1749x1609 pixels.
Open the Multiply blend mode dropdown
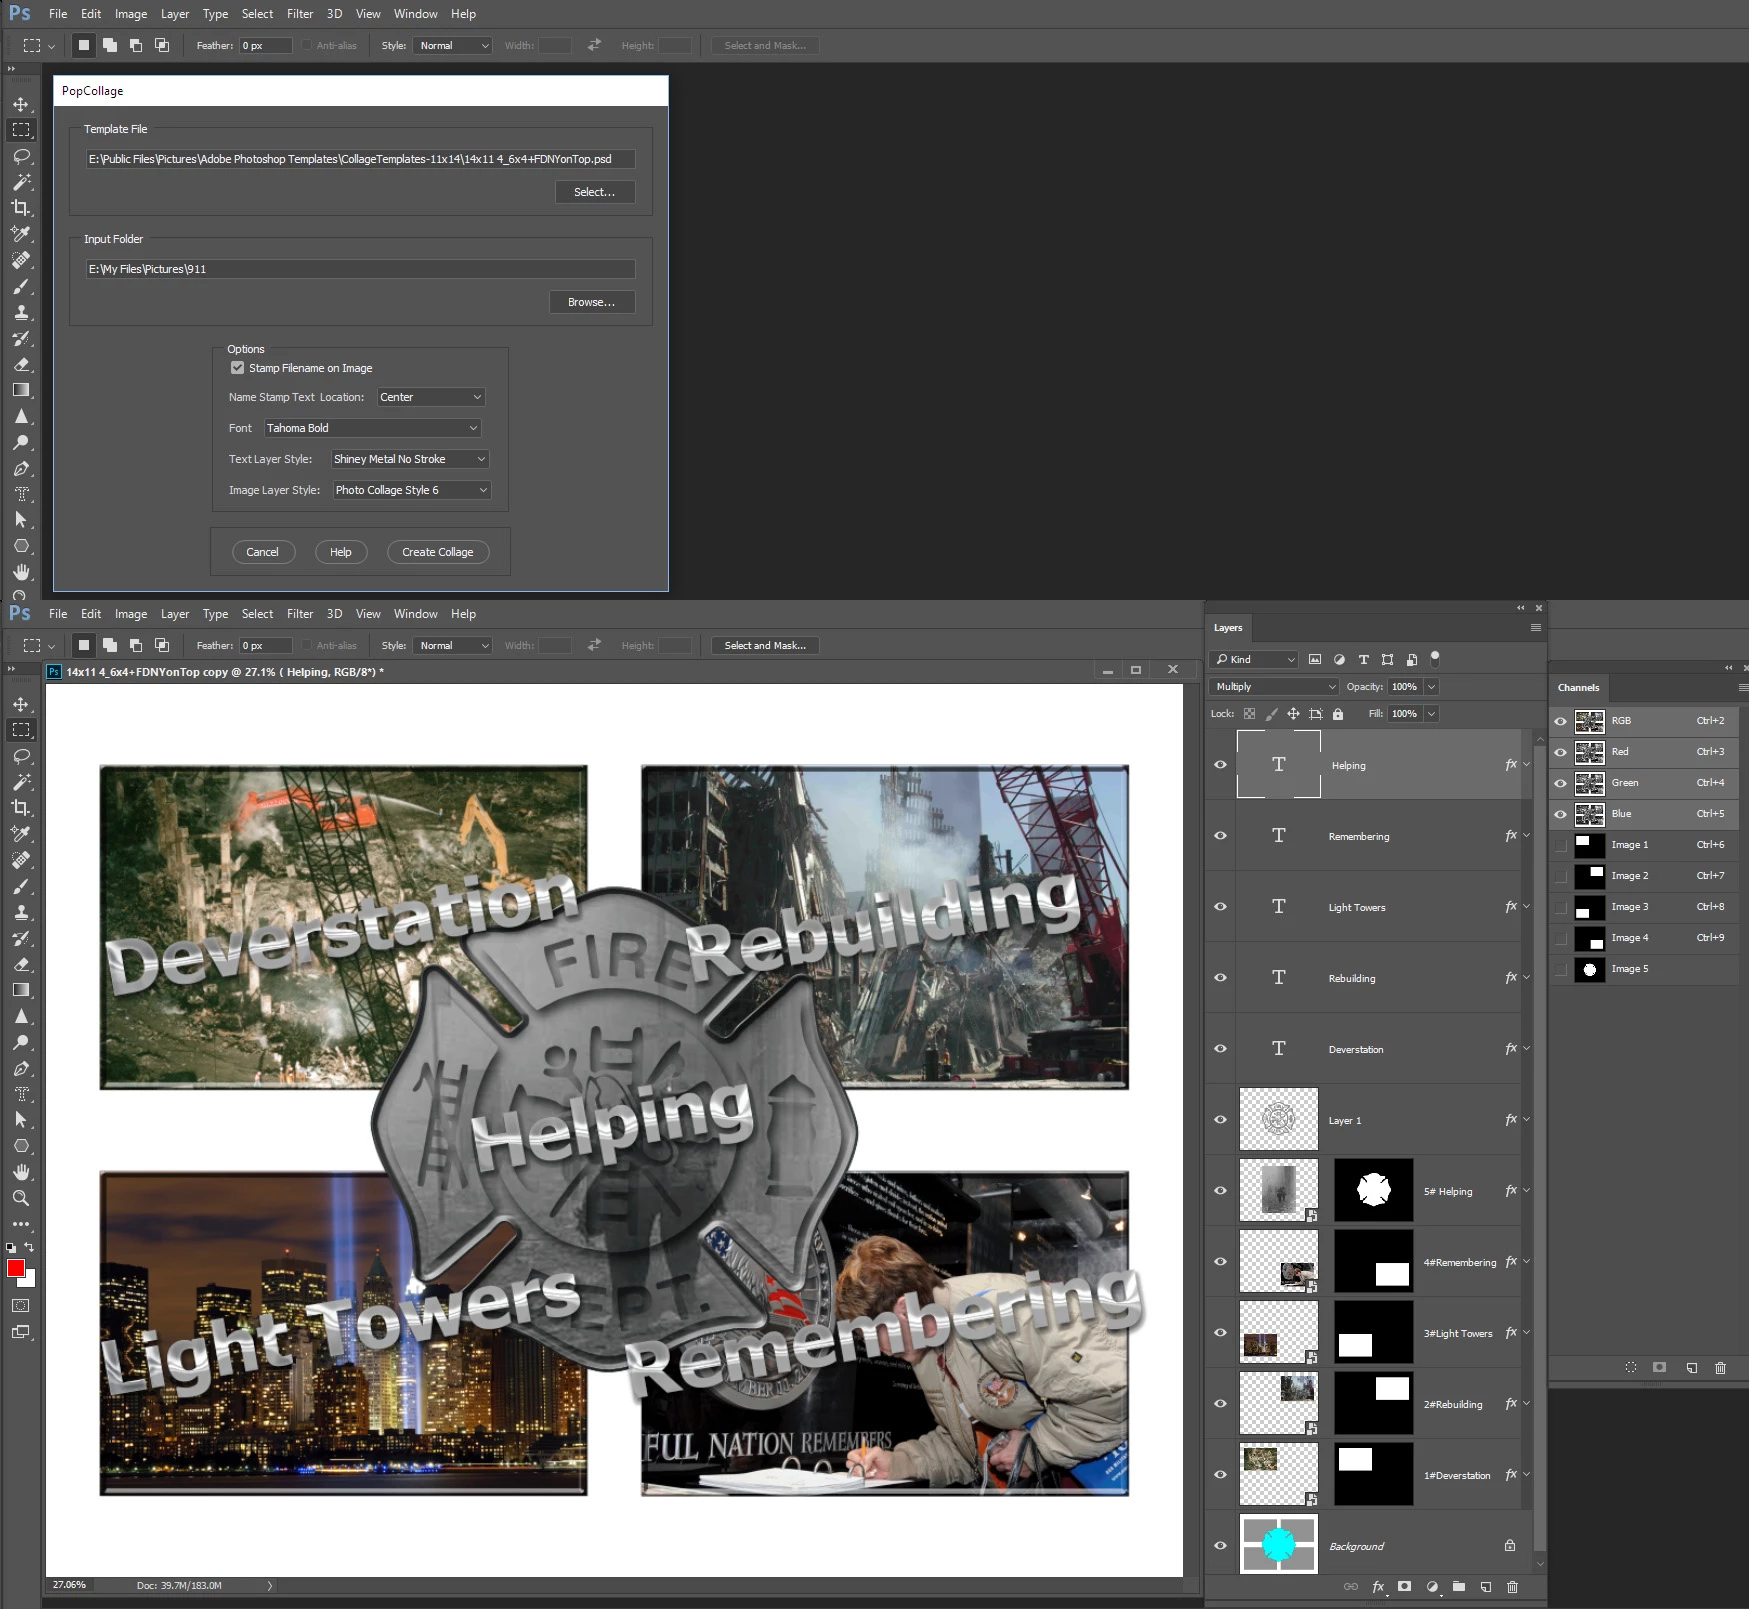tap(1274, 687)
